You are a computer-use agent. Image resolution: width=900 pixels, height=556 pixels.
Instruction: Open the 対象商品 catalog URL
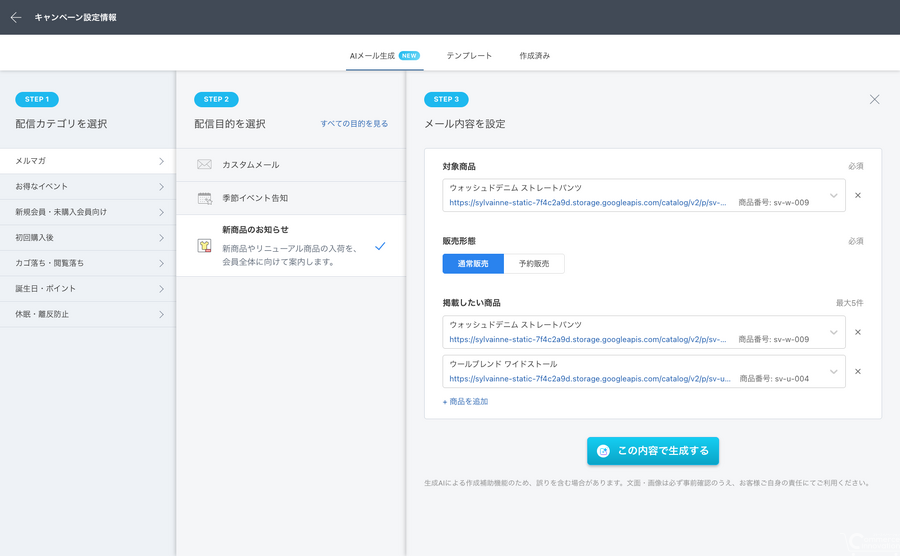coord(587,203)
